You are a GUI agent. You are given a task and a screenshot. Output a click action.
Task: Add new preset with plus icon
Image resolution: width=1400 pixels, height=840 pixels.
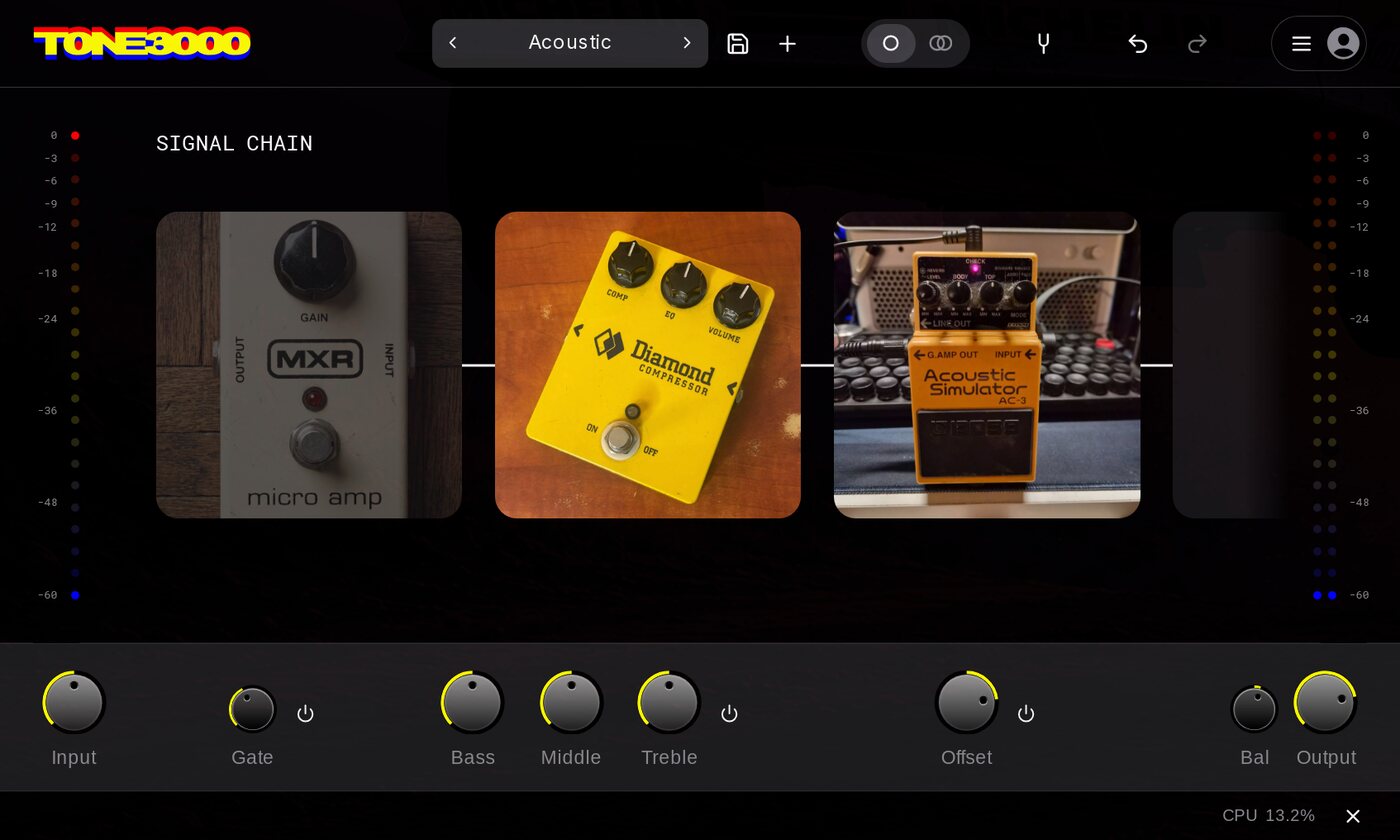pos(788,43)
